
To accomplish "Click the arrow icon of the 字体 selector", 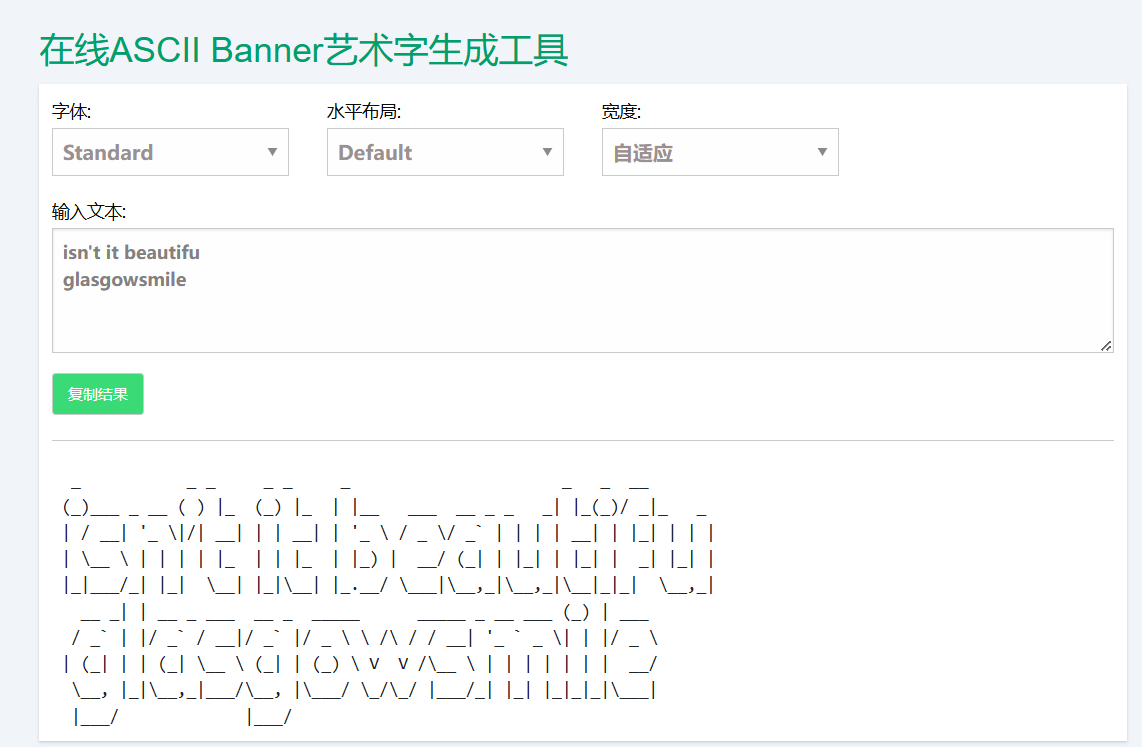I will [272, 152].
